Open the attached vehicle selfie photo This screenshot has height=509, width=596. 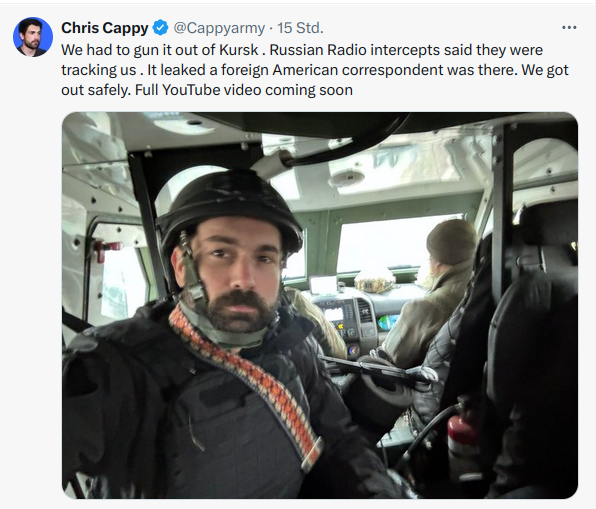pos(320,305)
